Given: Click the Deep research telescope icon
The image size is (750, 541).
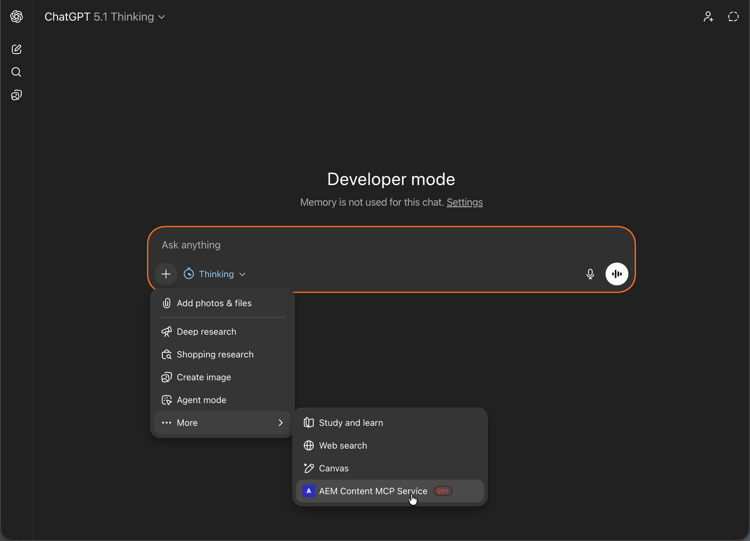Looking at the screenshot, I should (x=166, y=331).
